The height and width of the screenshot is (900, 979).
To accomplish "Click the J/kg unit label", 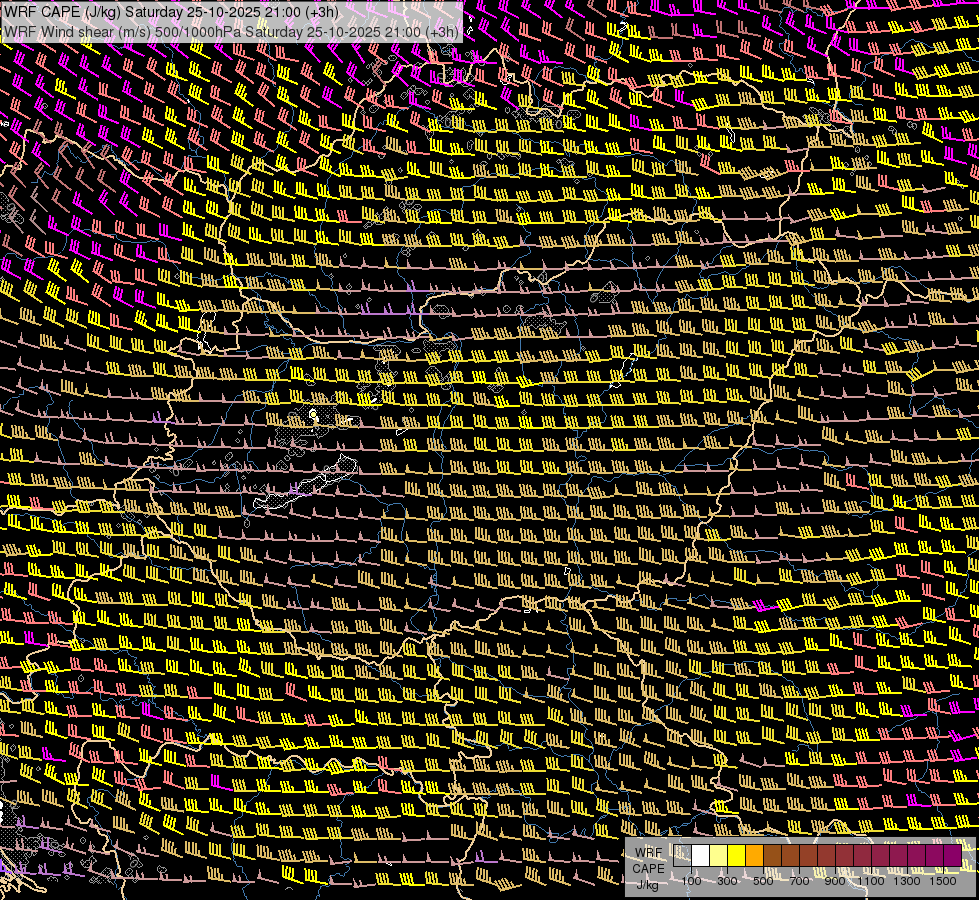I will click(648, 884).
